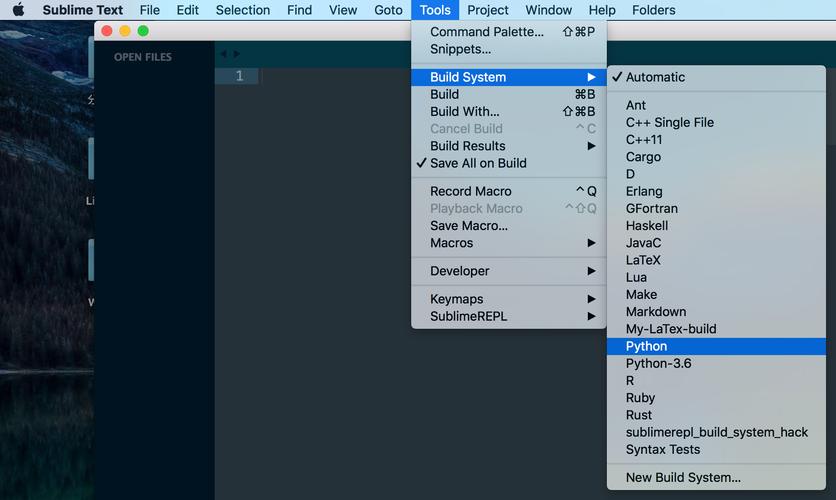Viewport: 836px width, 500px height.
Task: Open the Window menu
Action: click(x=549, y=10)
